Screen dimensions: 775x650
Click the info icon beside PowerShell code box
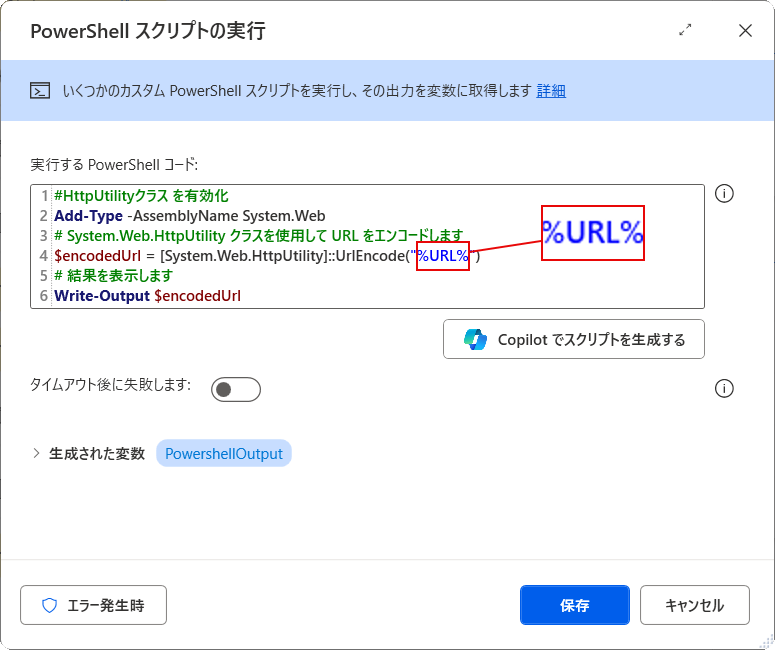pyautogui.click(x=724, y=194)
